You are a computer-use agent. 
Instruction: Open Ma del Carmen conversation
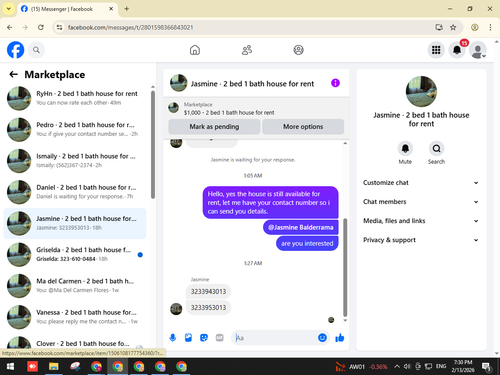(x=75, y=286)
